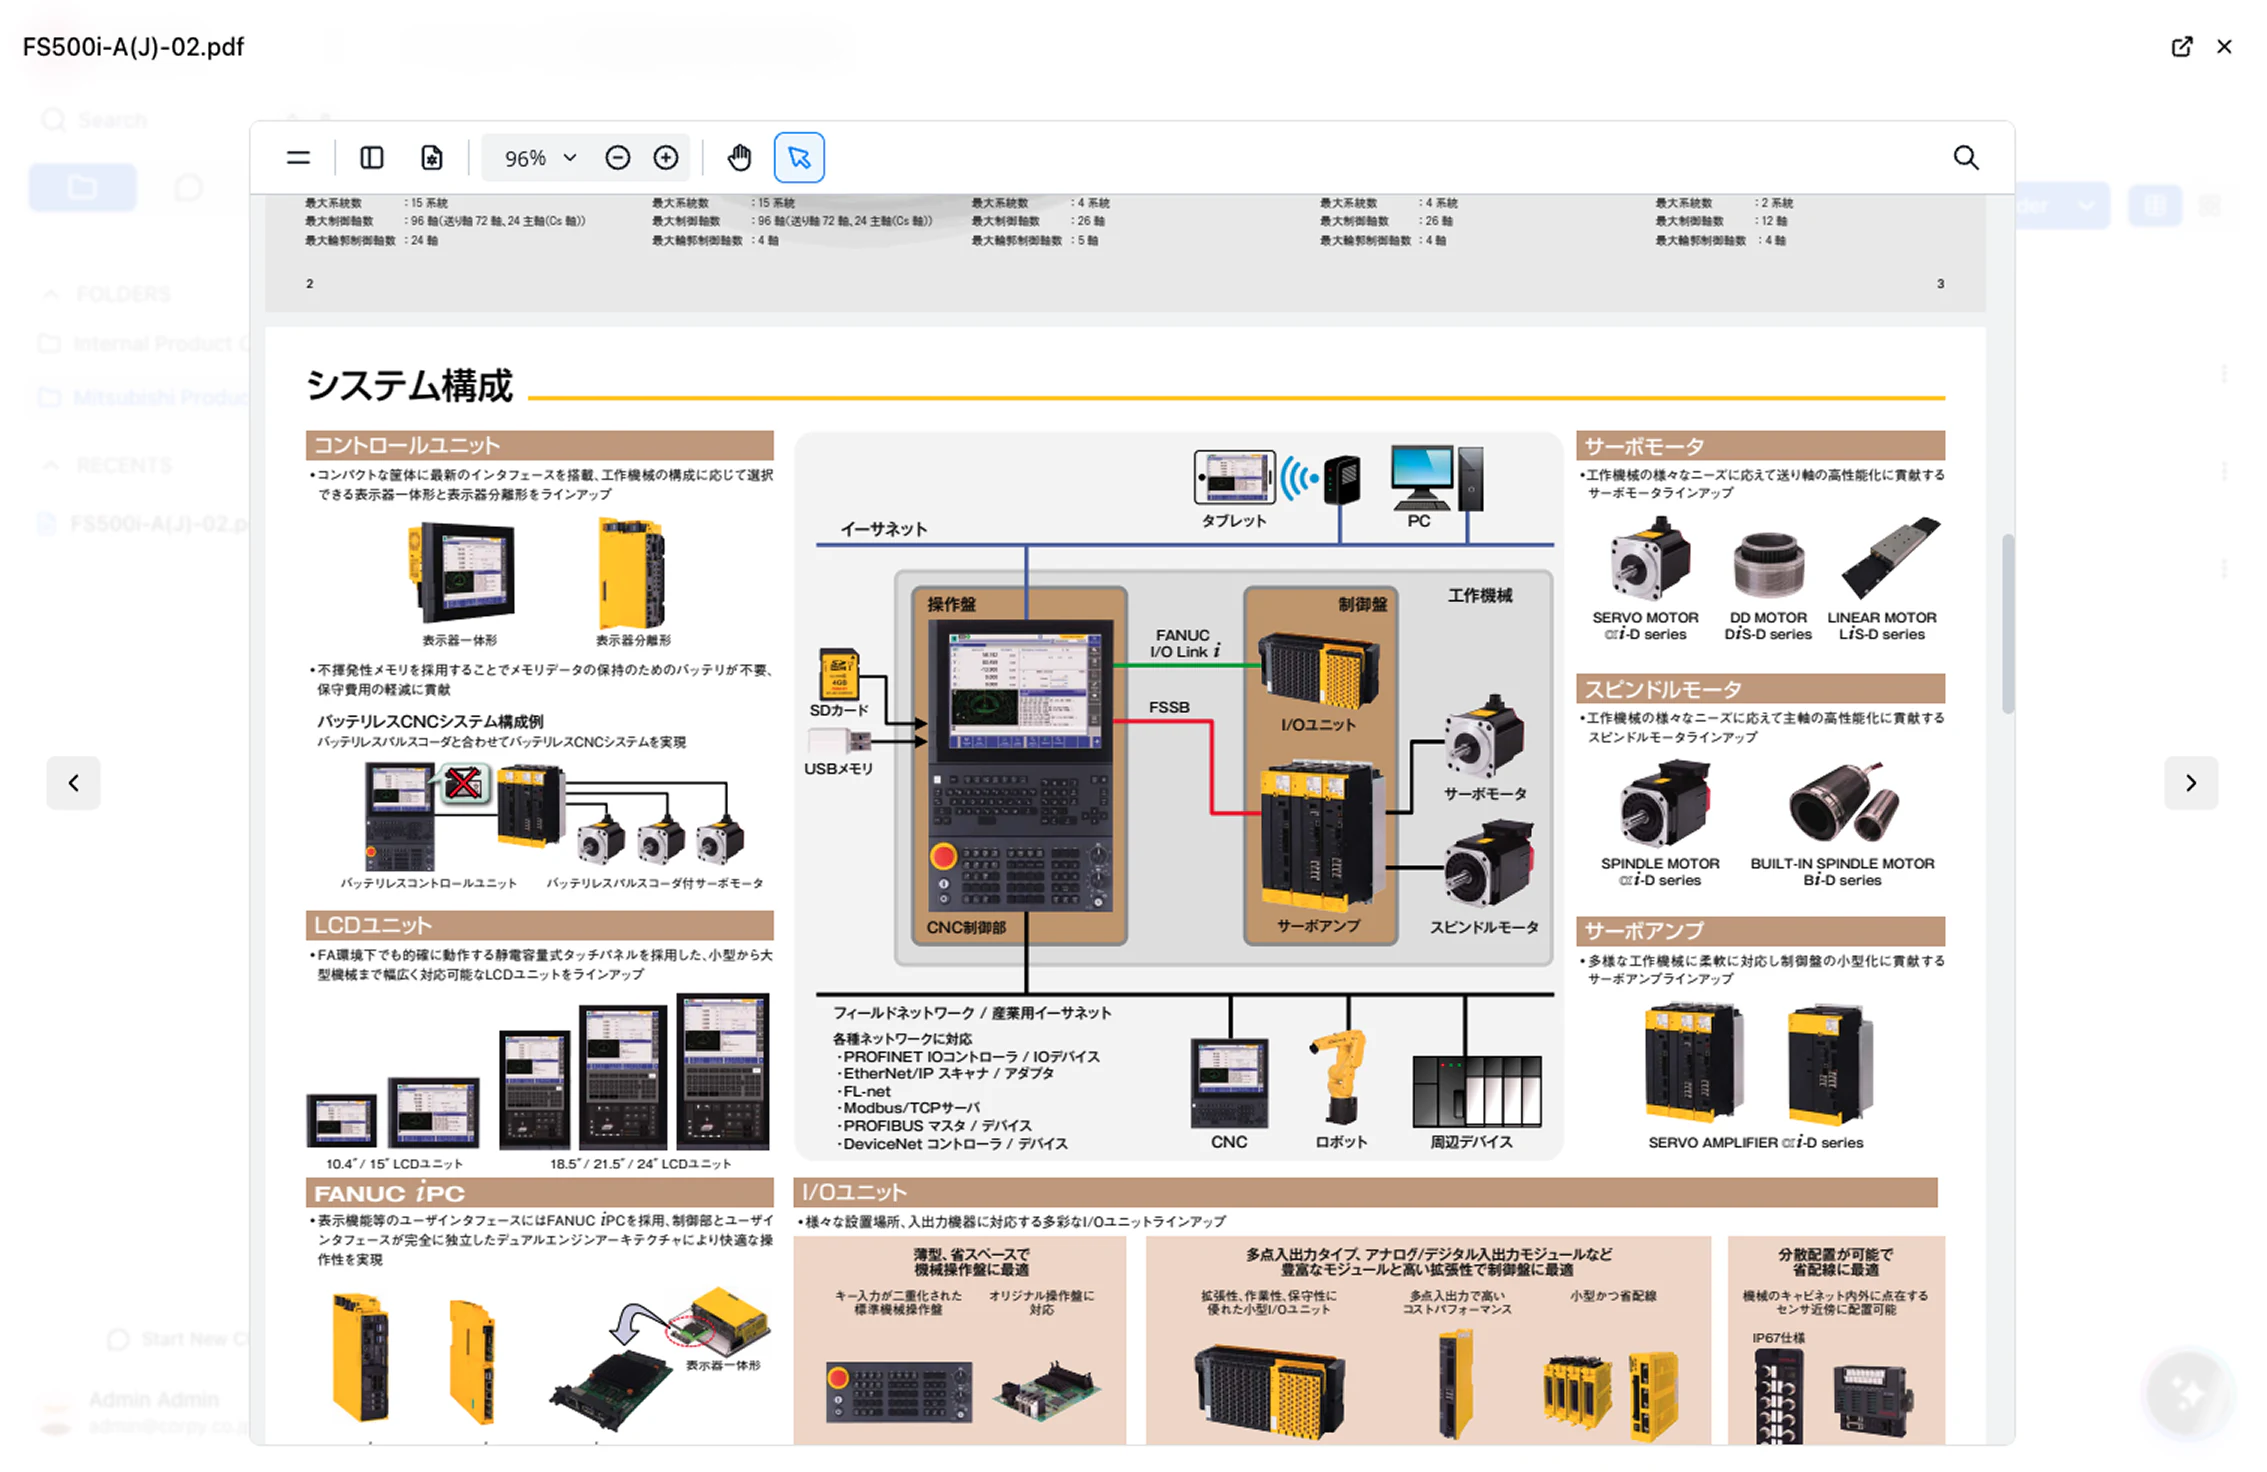Click the スピンドルモータ section header
2267x1472 pixels.
1761,689
